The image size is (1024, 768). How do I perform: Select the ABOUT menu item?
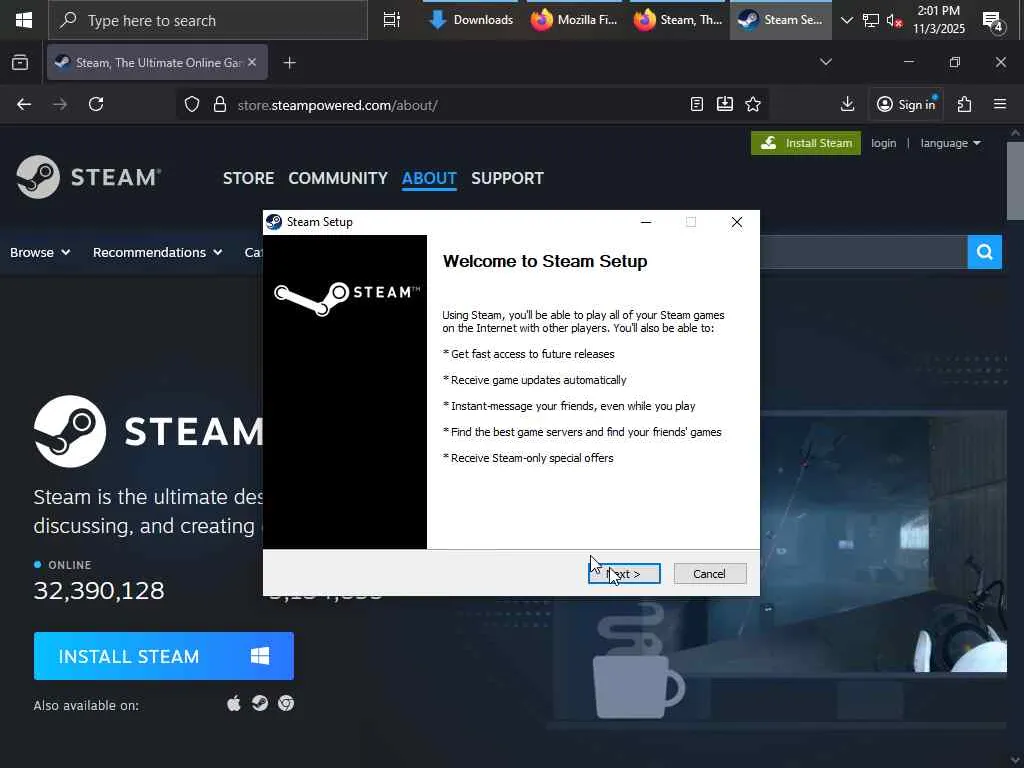pyautogui.click(x=429, y=178)
